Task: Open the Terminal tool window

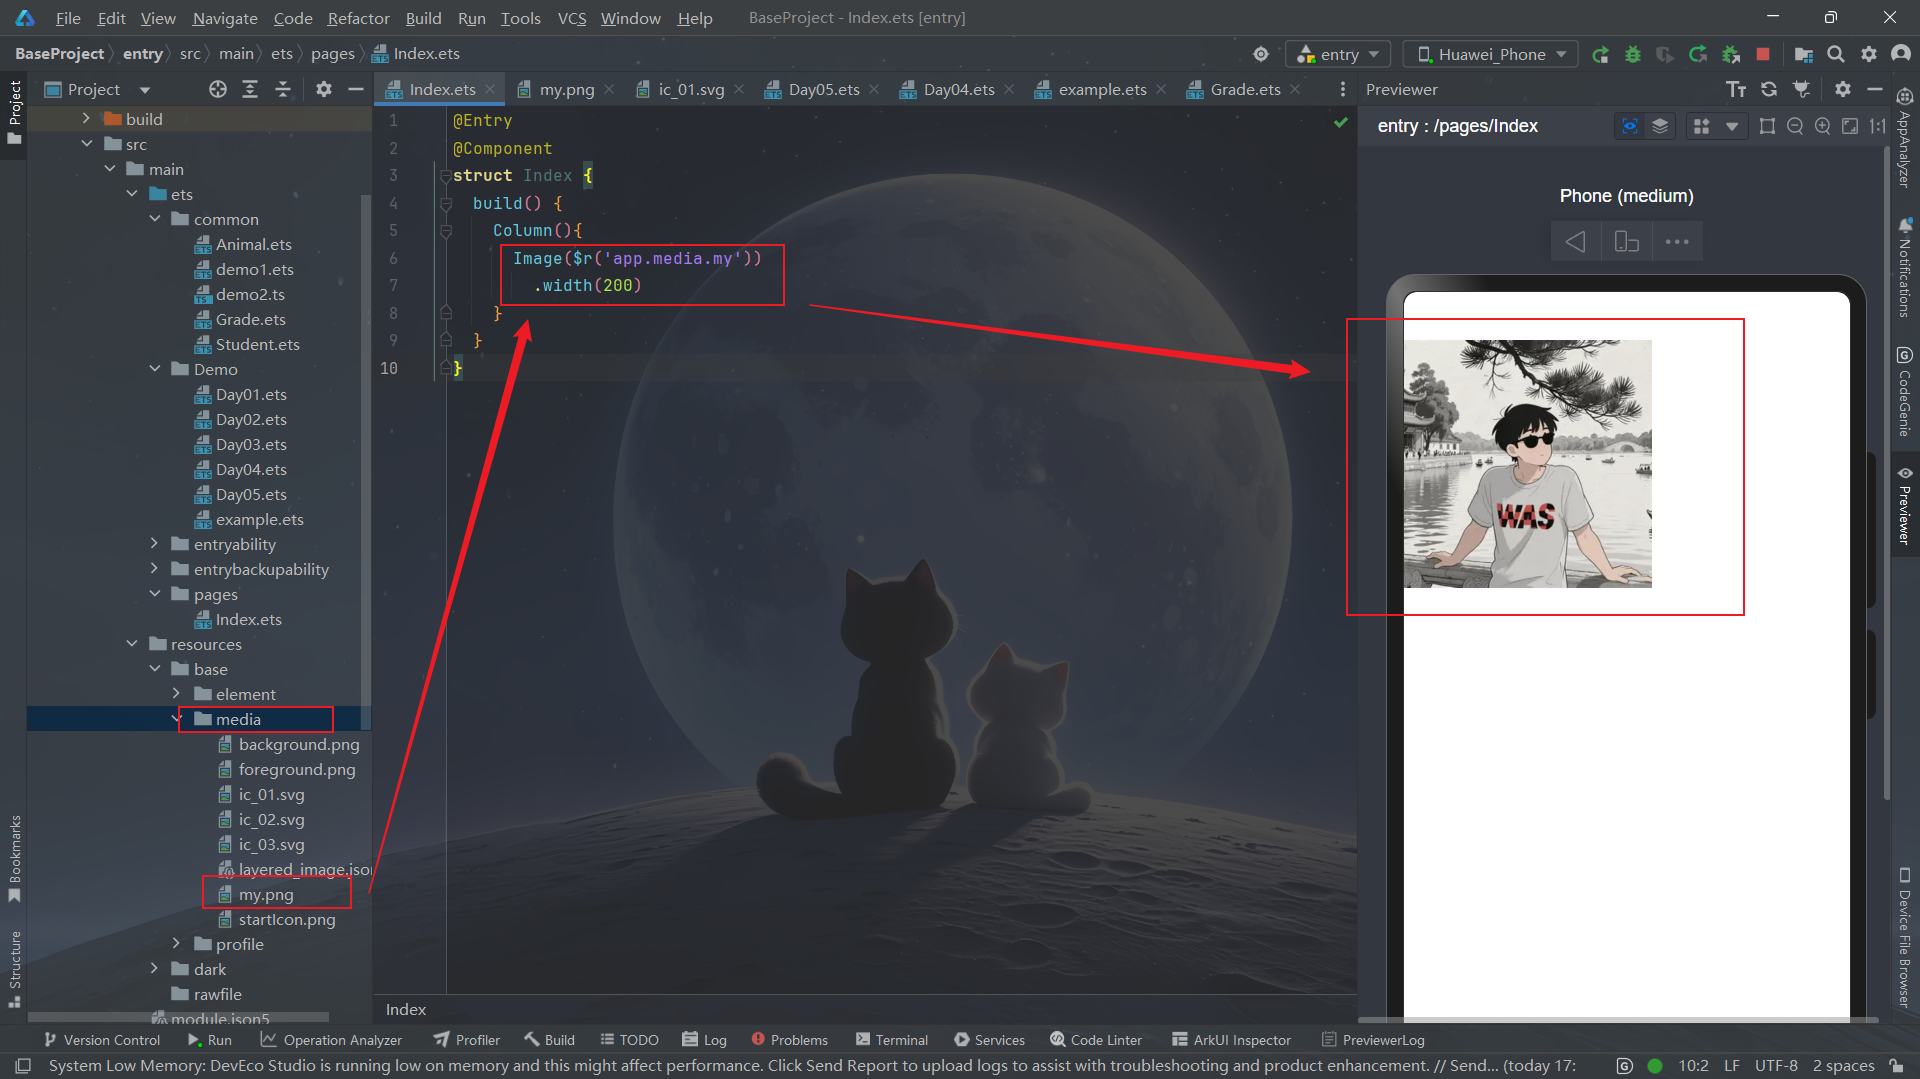Action: pyautogui.click(x=892, y=1040)
